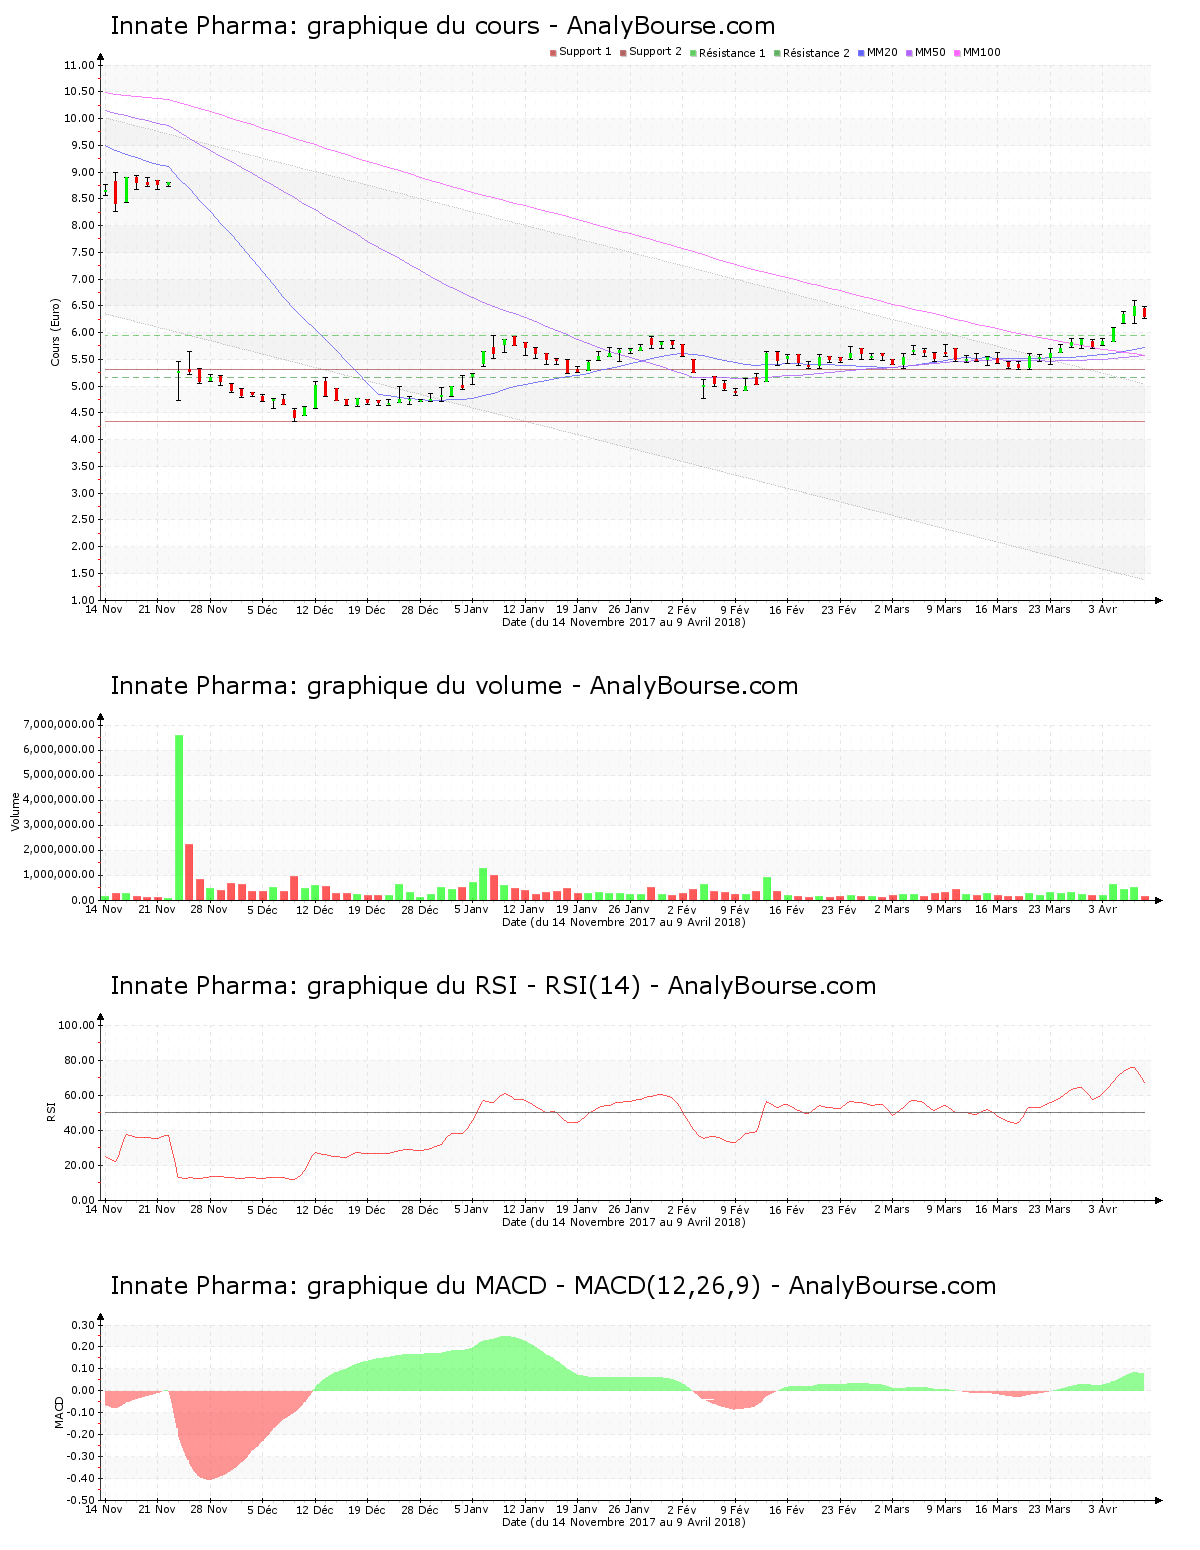Click the 2,000,000.00 volume axis value
Screen dimensions: 1200x1550
pos(60,849)
